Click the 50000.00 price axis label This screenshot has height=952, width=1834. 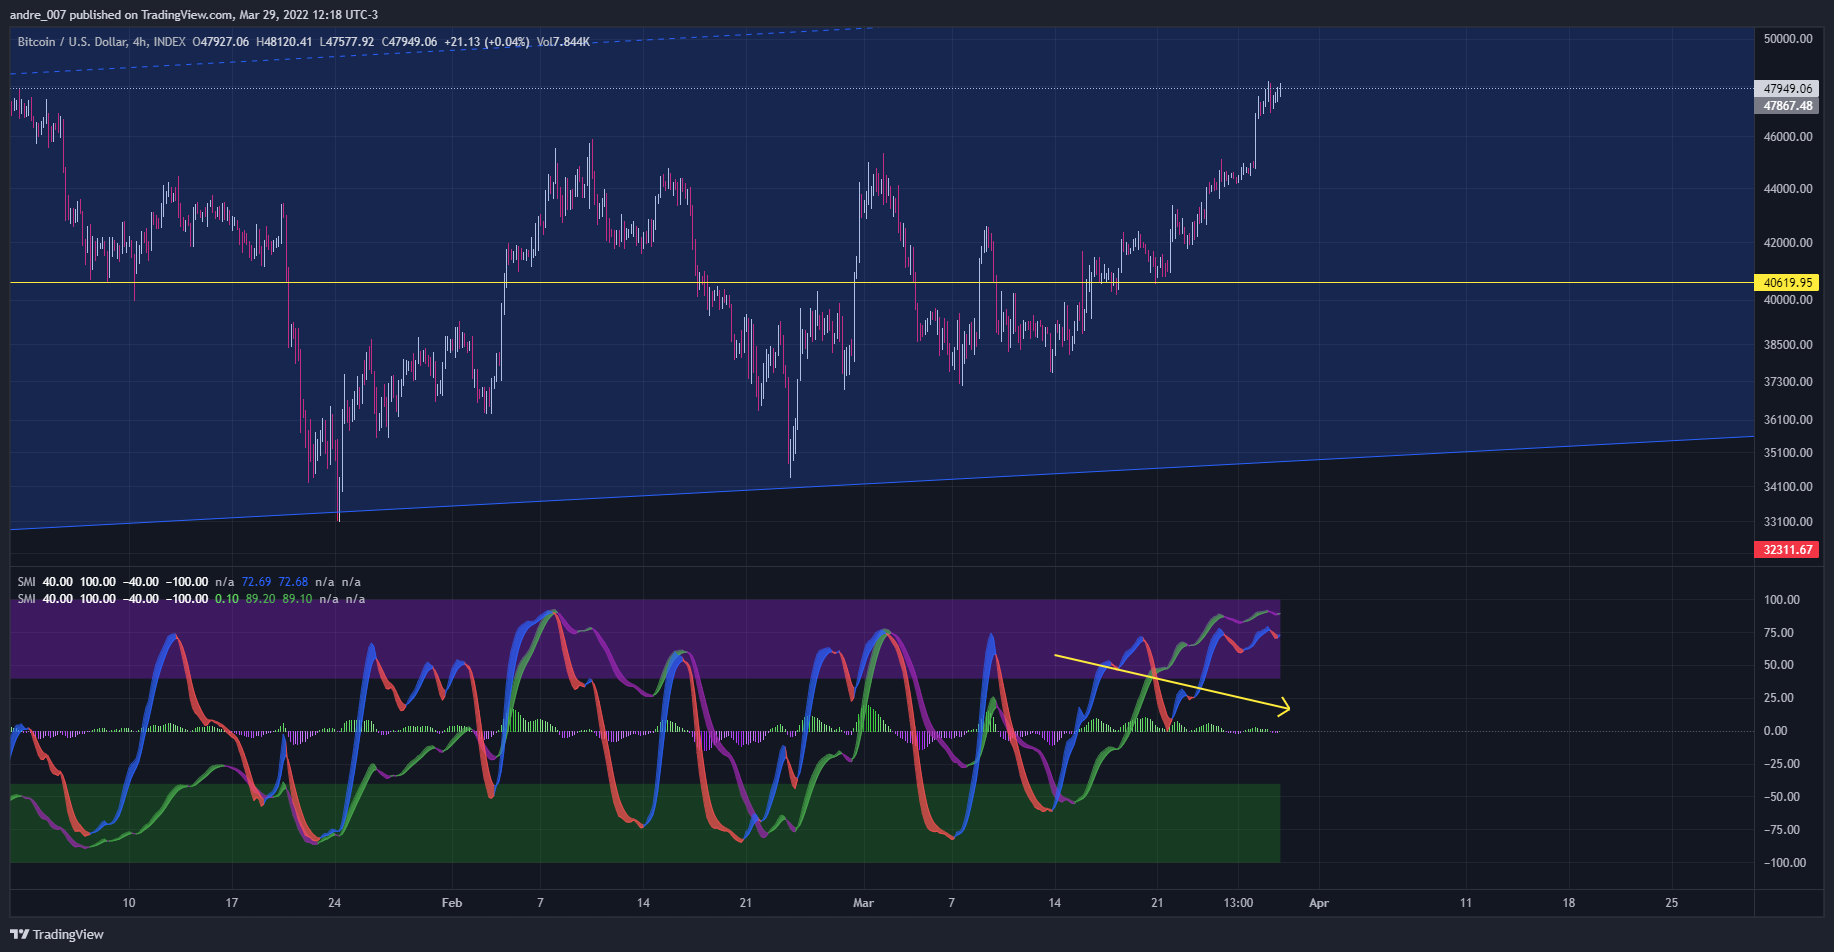tap(1788, 39)
